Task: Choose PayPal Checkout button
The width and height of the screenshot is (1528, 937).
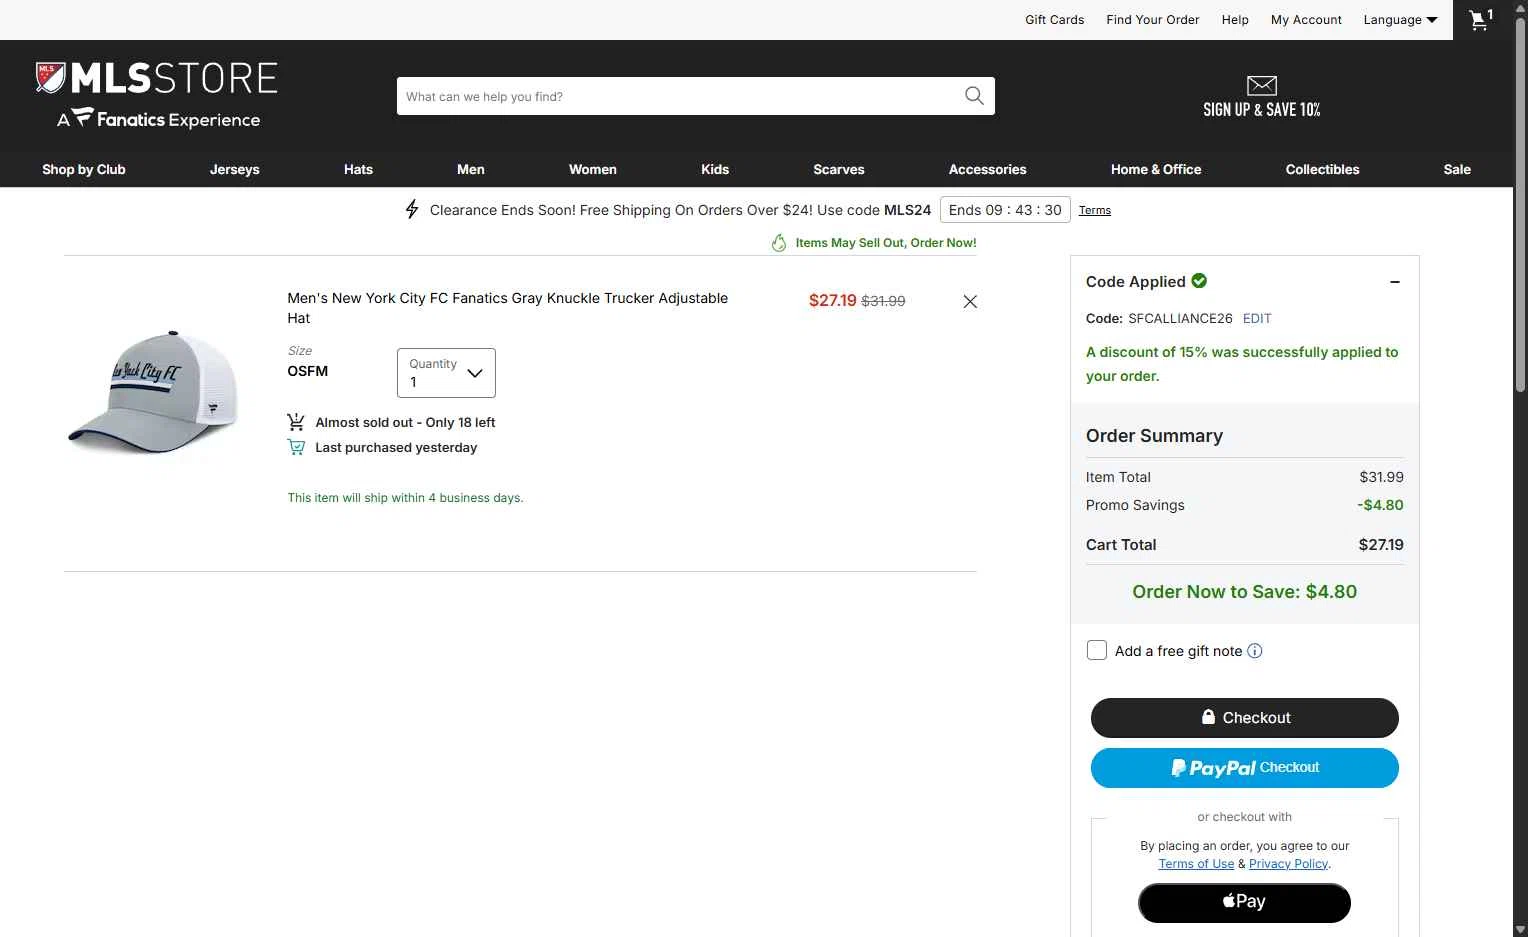Action: [x=1245, y=768]
